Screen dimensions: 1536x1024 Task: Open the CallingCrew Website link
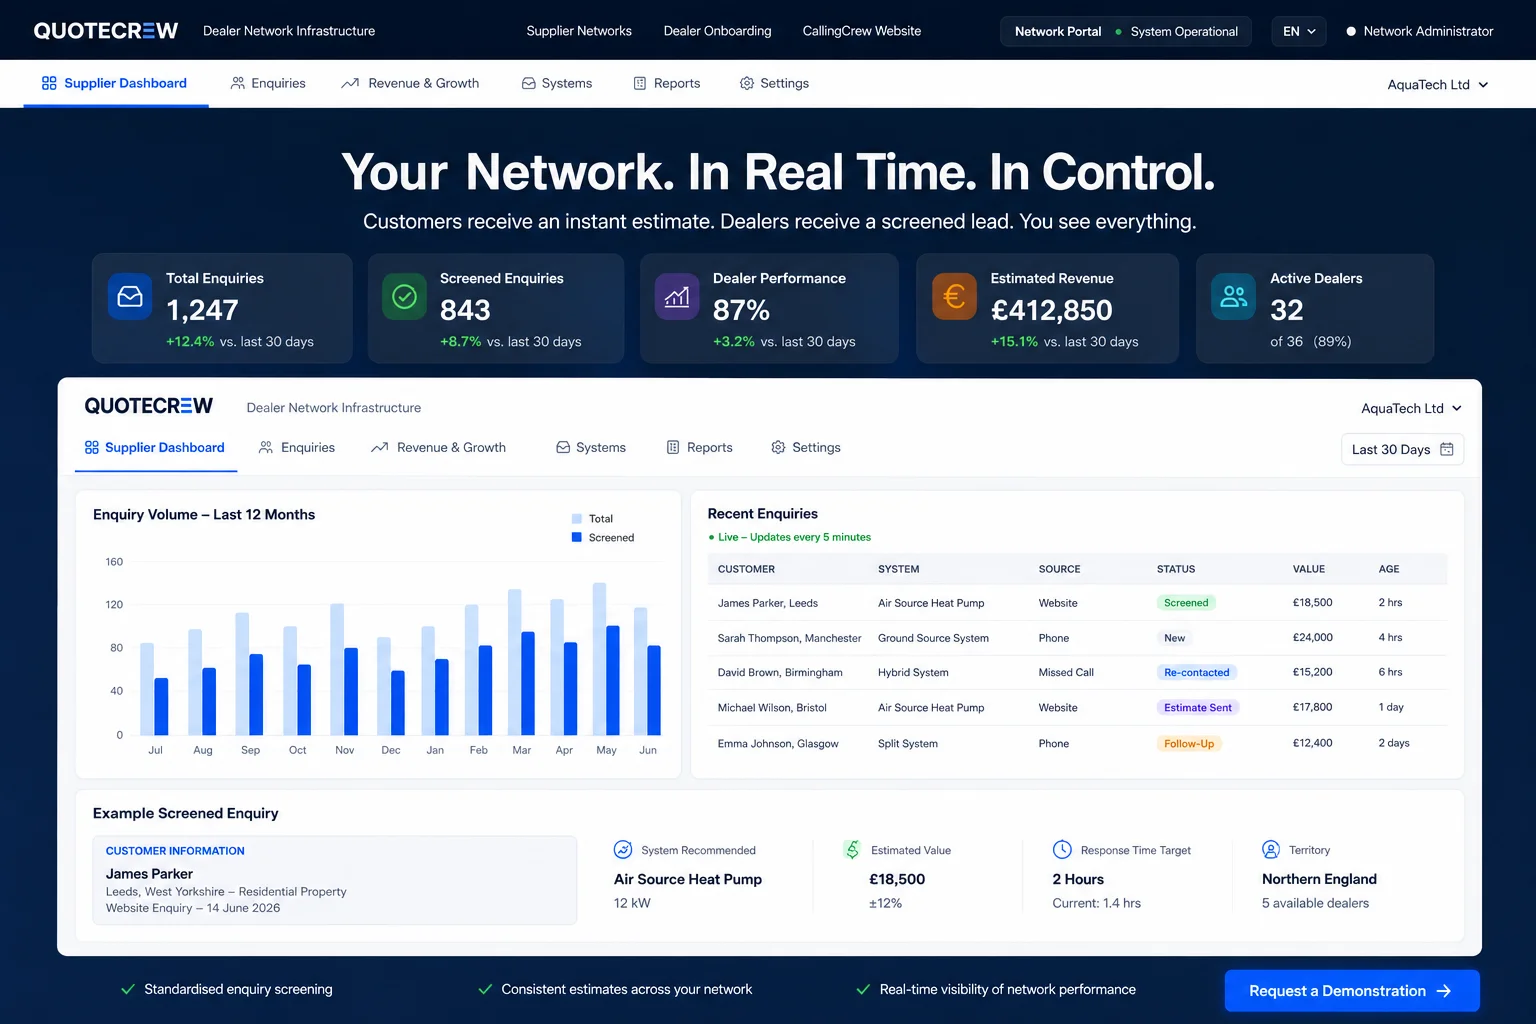tap(862, 31)
